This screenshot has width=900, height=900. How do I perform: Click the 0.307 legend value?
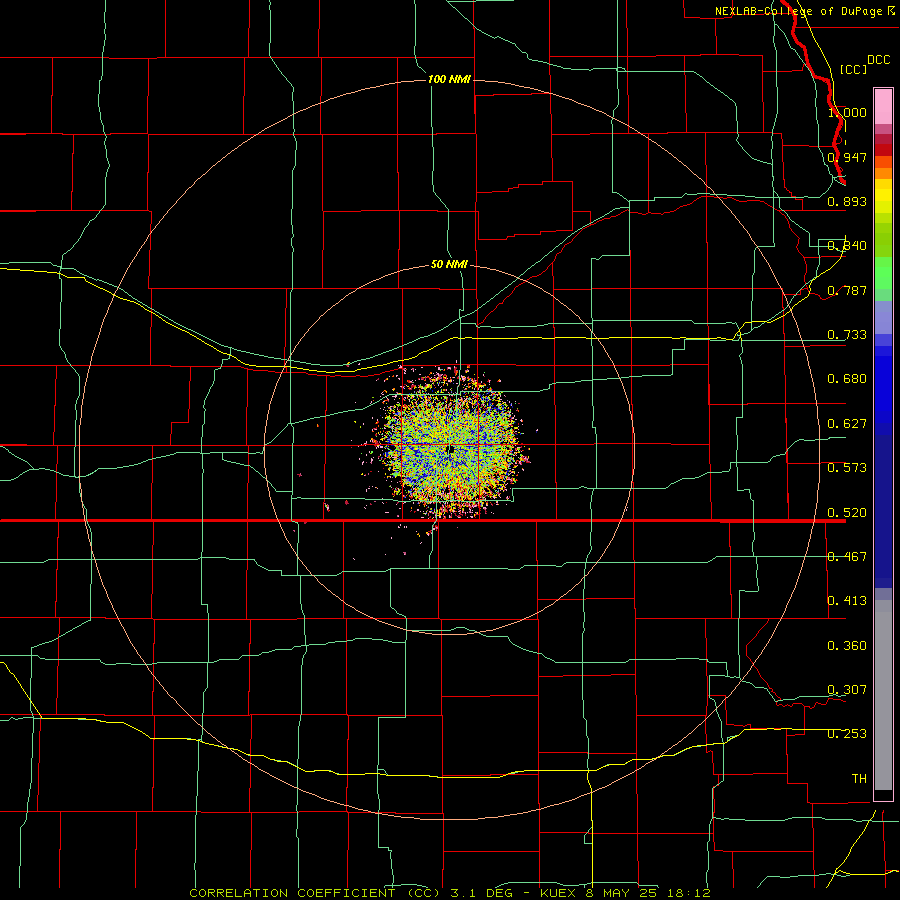click(847, 690)
